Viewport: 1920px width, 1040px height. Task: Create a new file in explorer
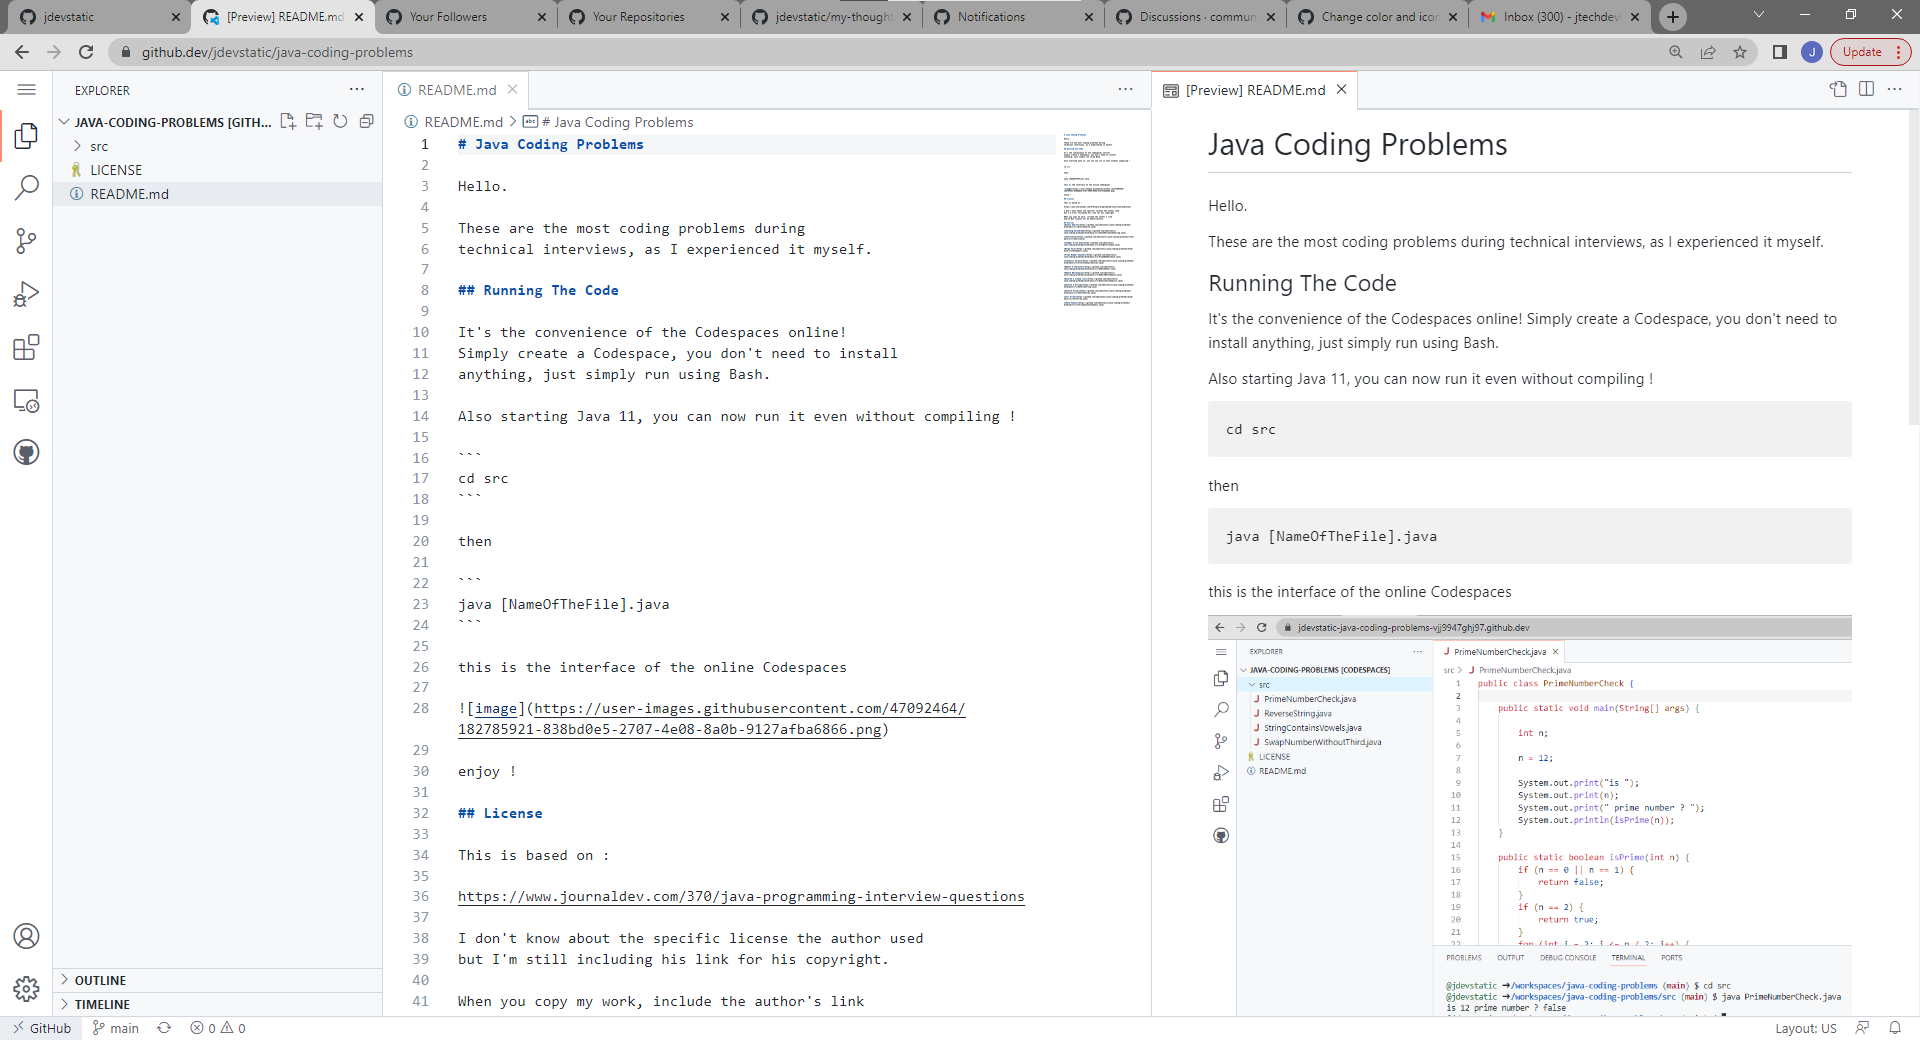pyautogui.click(x=288, y=121)
